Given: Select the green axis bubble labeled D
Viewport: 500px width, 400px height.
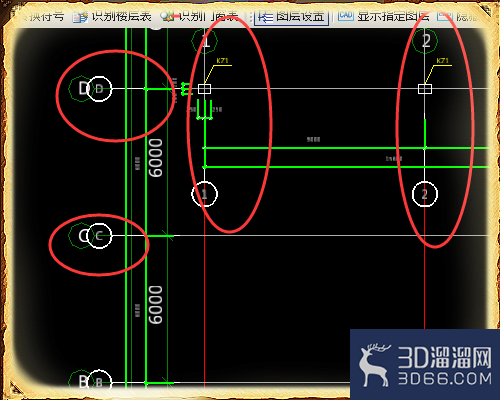Looking at the screenshot, I should tap(81, 89).
